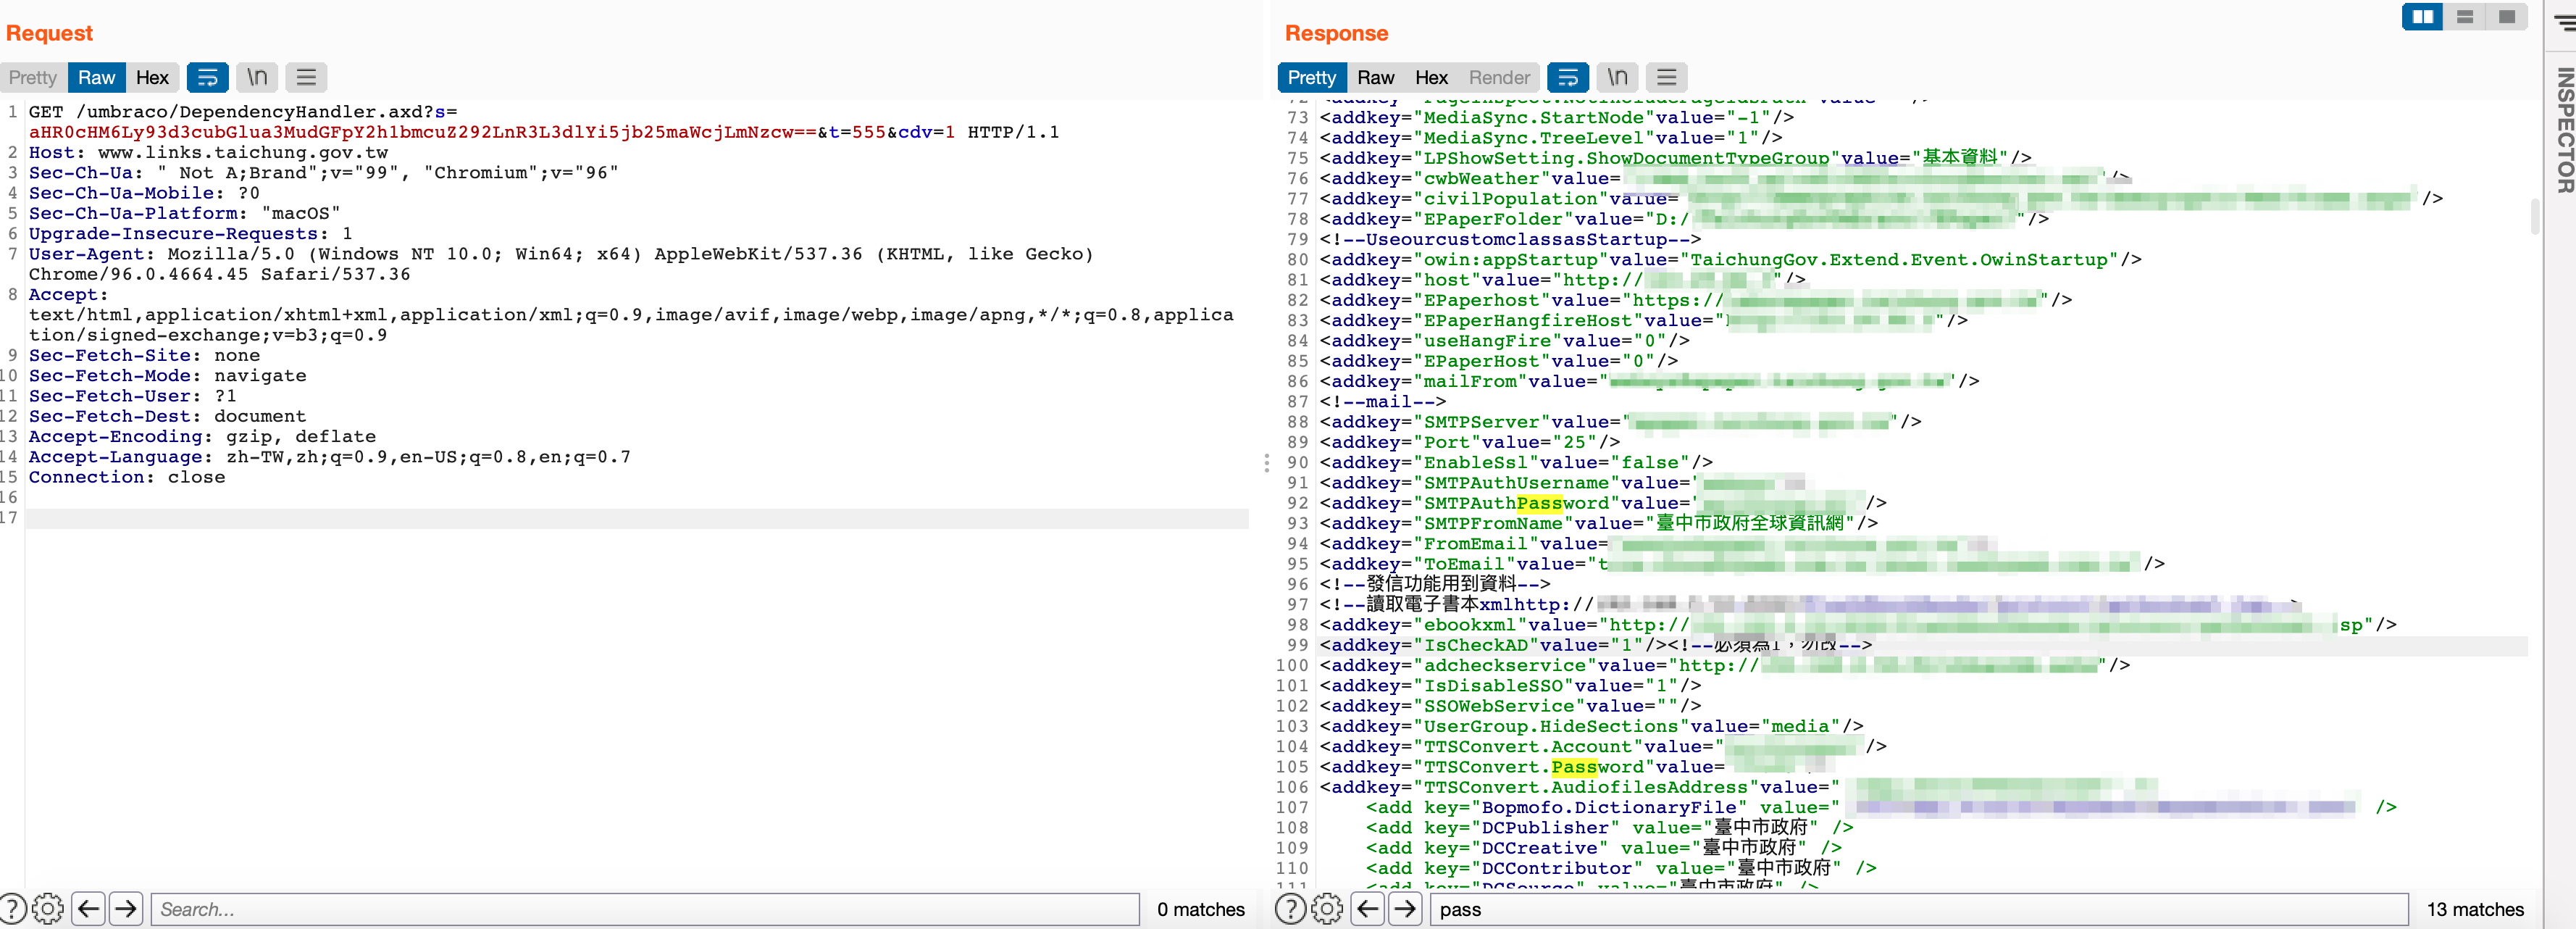This screenshot has width=2576, height=929.
Task: Click the 'Connection: close' header
Action: point(127,477)
